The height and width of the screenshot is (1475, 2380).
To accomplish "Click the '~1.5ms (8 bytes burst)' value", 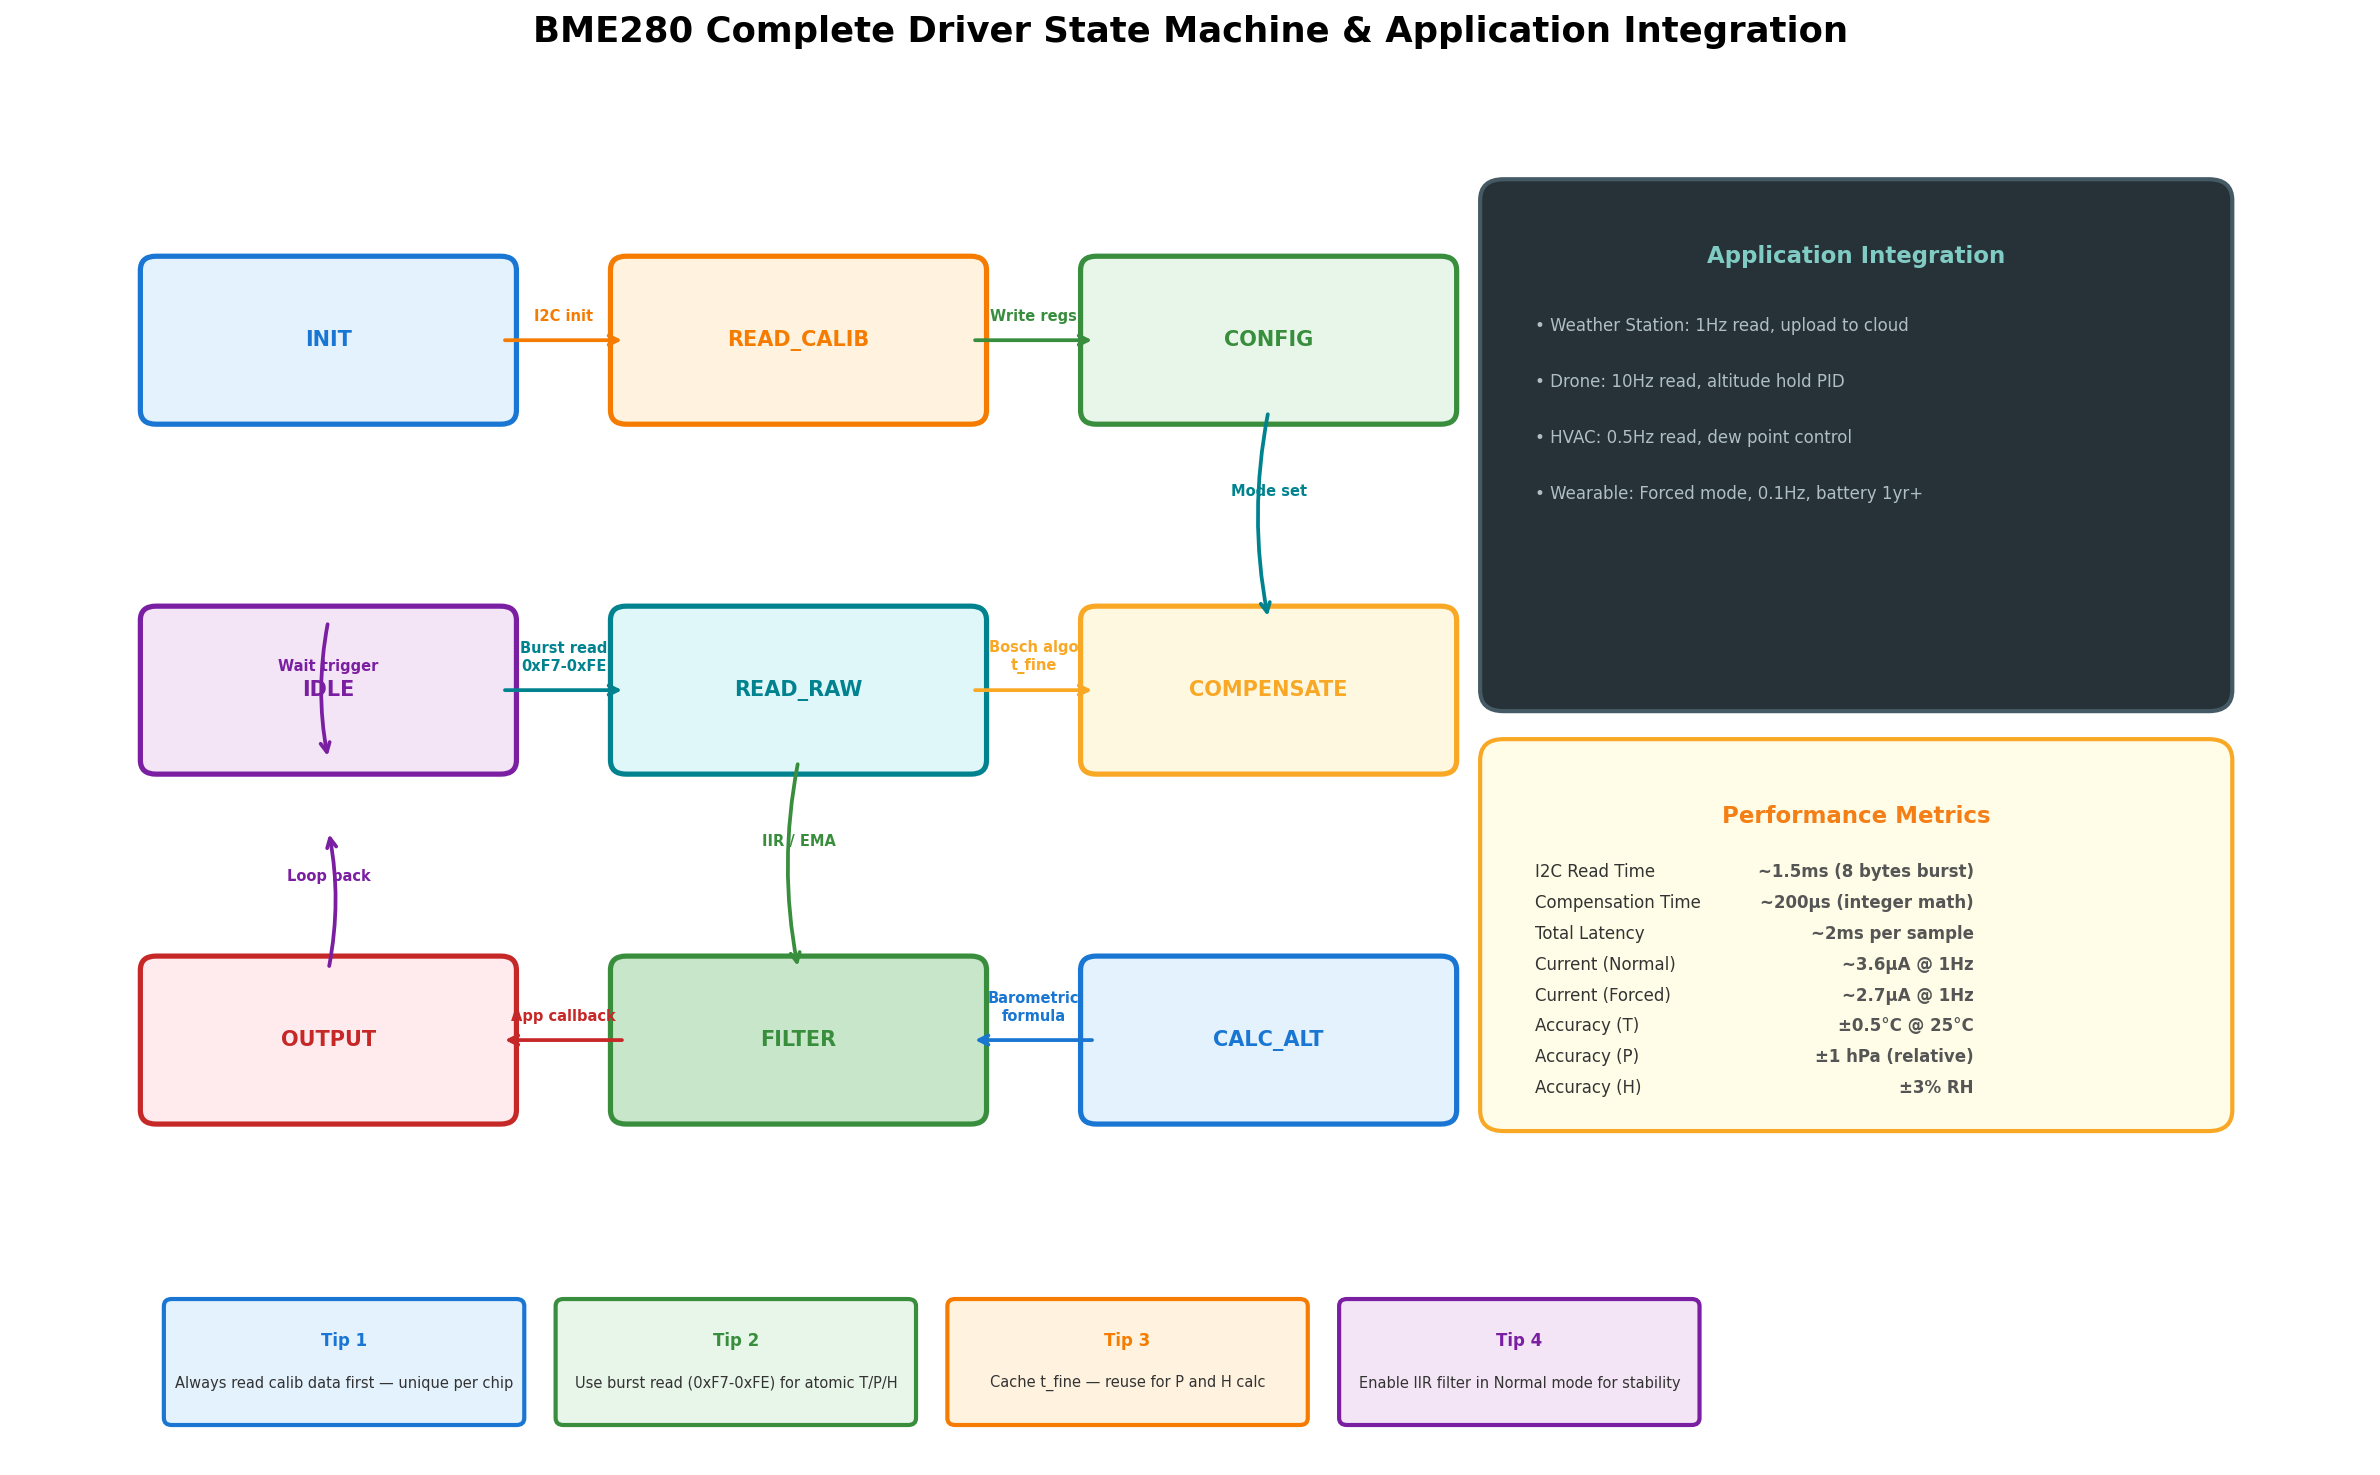I will pyautogui.click(x=1865, y=872).
